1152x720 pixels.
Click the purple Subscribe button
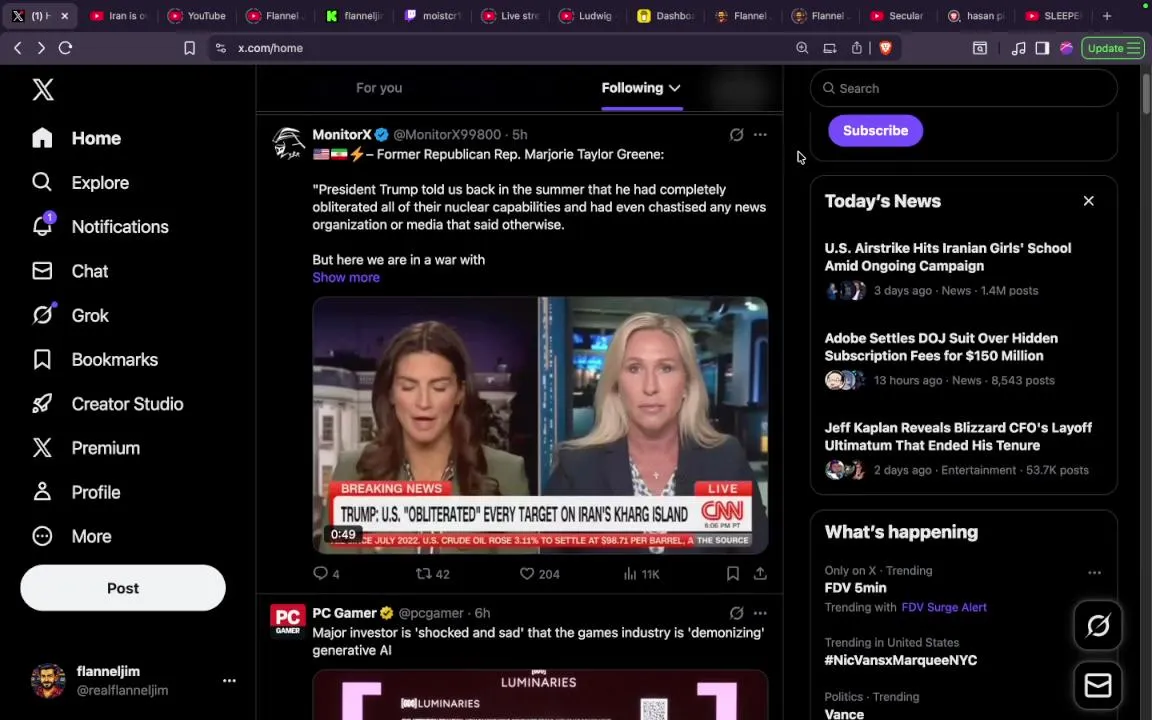coord(875,130)
